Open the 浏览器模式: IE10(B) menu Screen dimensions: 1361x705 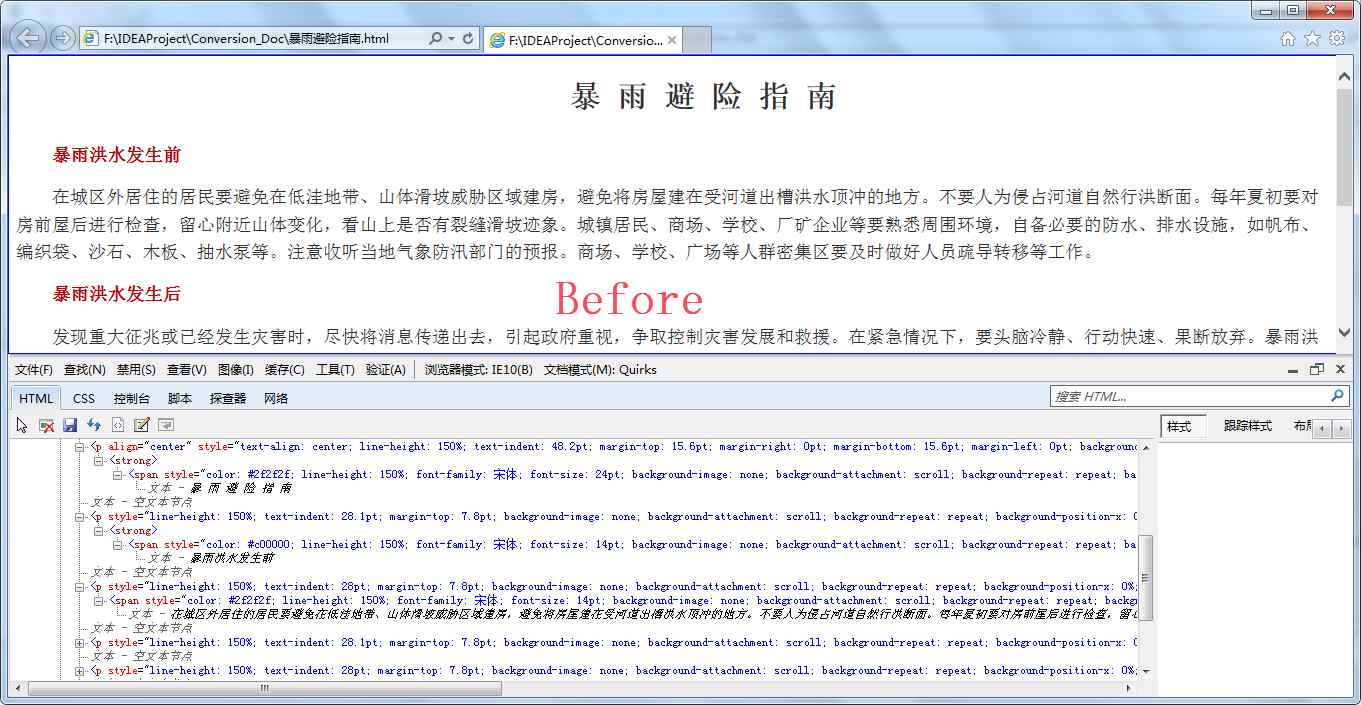(478, 370)
